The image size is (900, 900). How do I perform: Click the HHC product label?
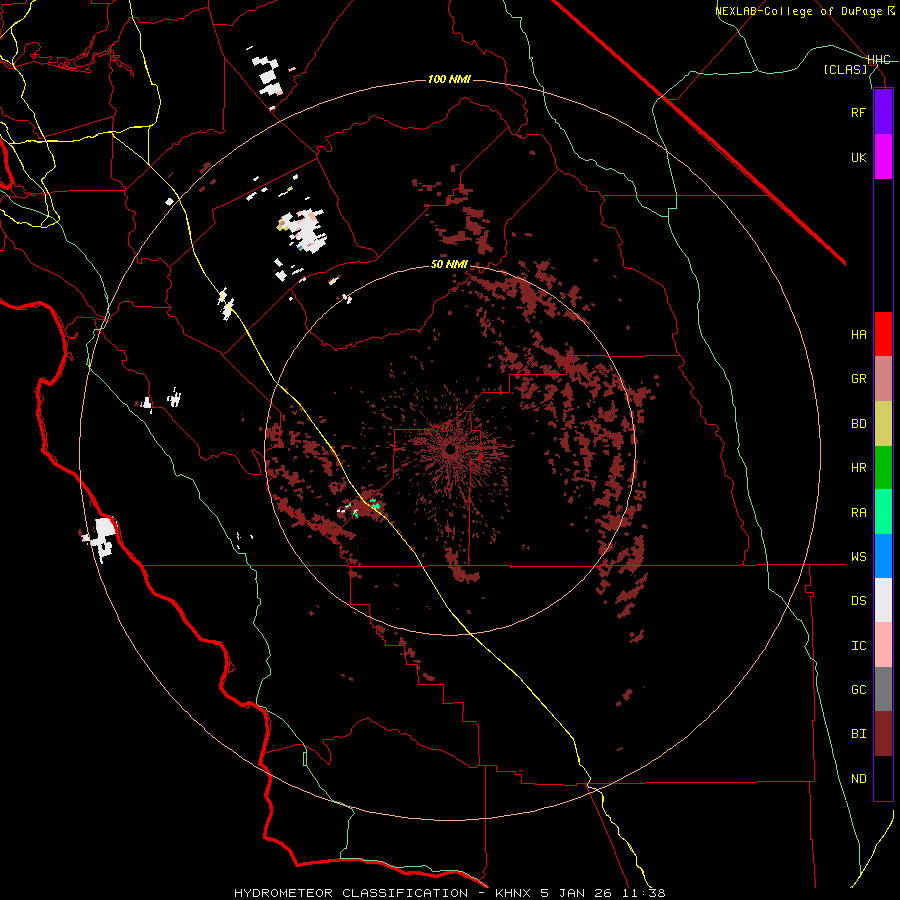coord(879,60)
